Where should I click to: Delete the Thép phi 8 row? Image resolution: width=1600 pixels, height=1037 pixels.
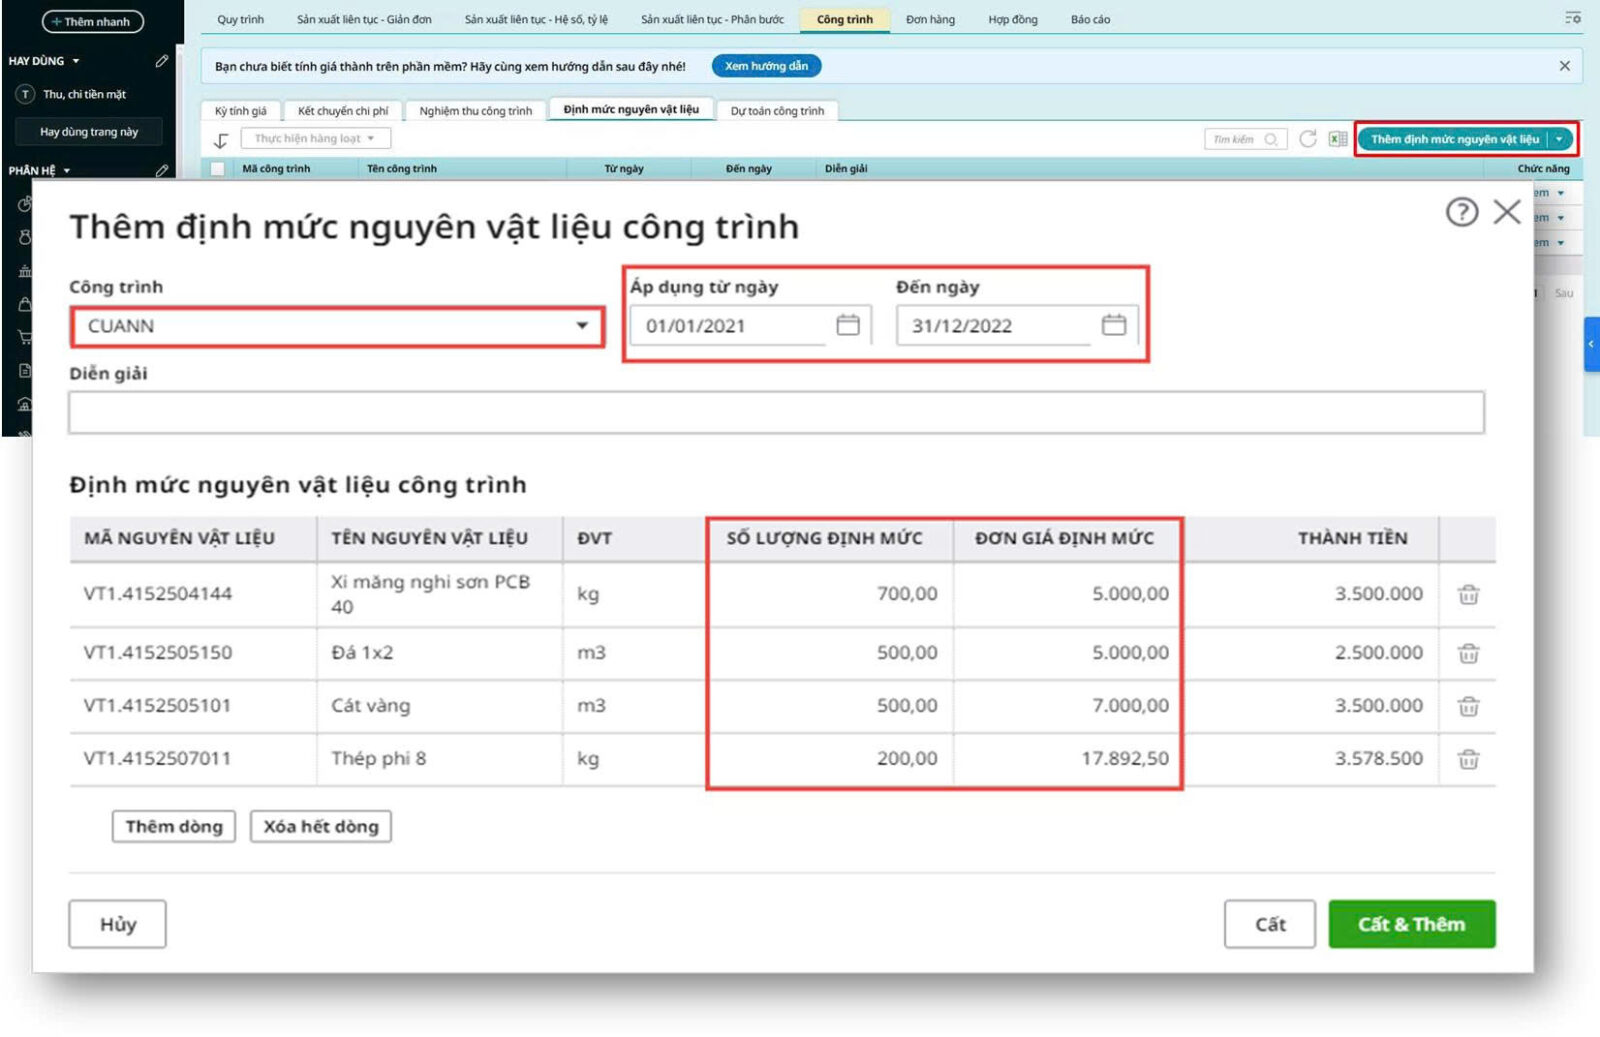click(x=1468, y=760)
